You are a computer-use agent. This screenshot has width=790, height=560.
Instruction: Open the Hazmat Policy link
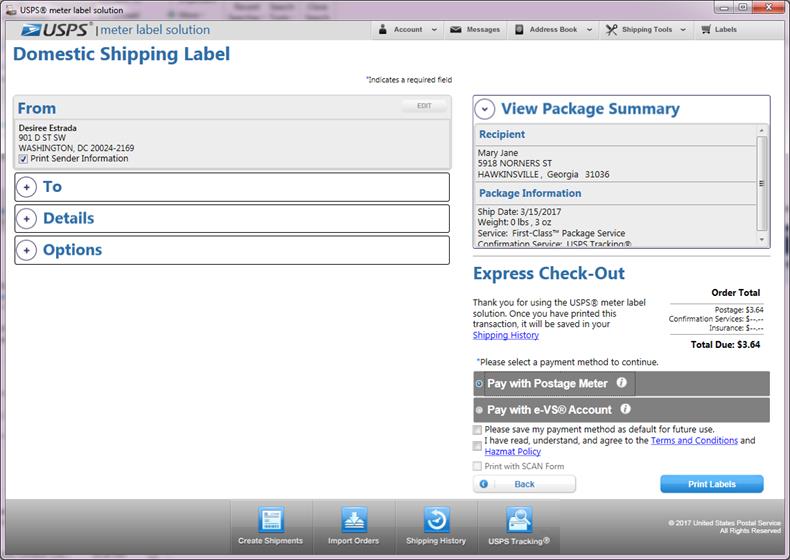(513, 452)
